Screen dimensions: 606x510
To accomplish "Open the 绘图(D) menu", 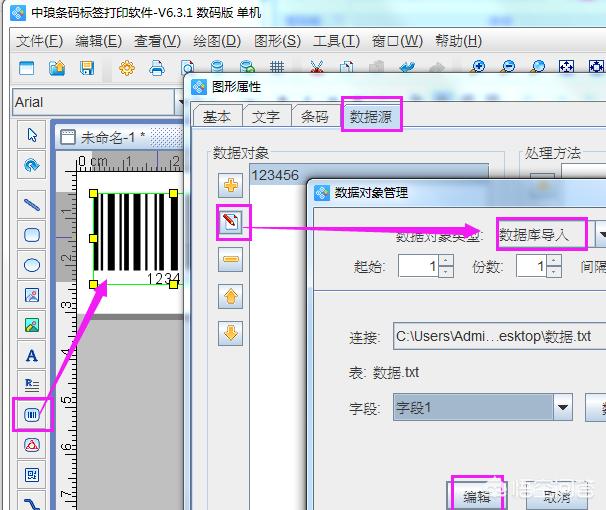I will tap(217, 41).
